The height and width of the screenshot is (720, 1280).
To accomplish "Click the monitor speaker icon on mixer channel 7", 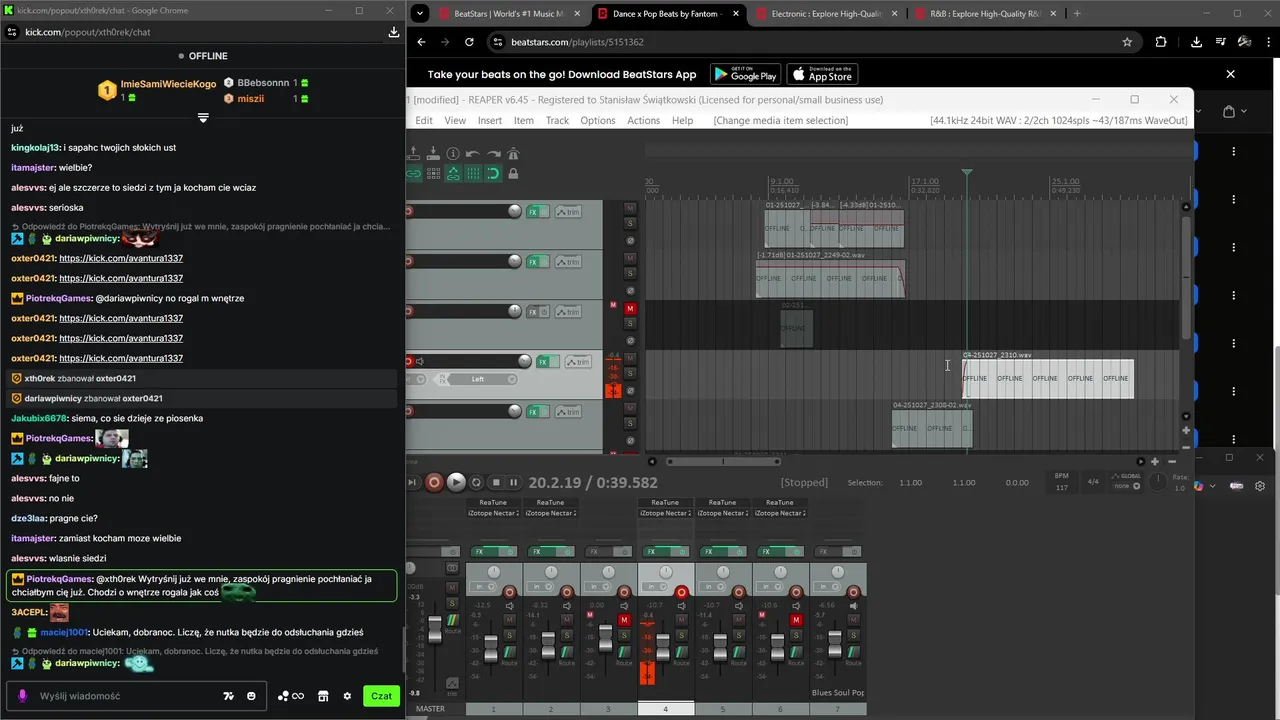I will [x=853, y=606].
